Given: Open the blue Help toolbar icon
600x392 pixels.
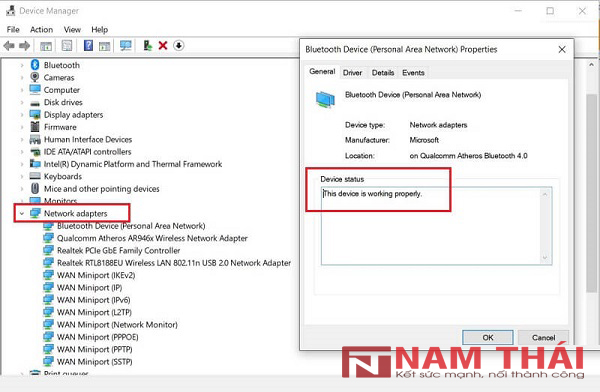Looking at the screenshot, I should coord(88,46).
